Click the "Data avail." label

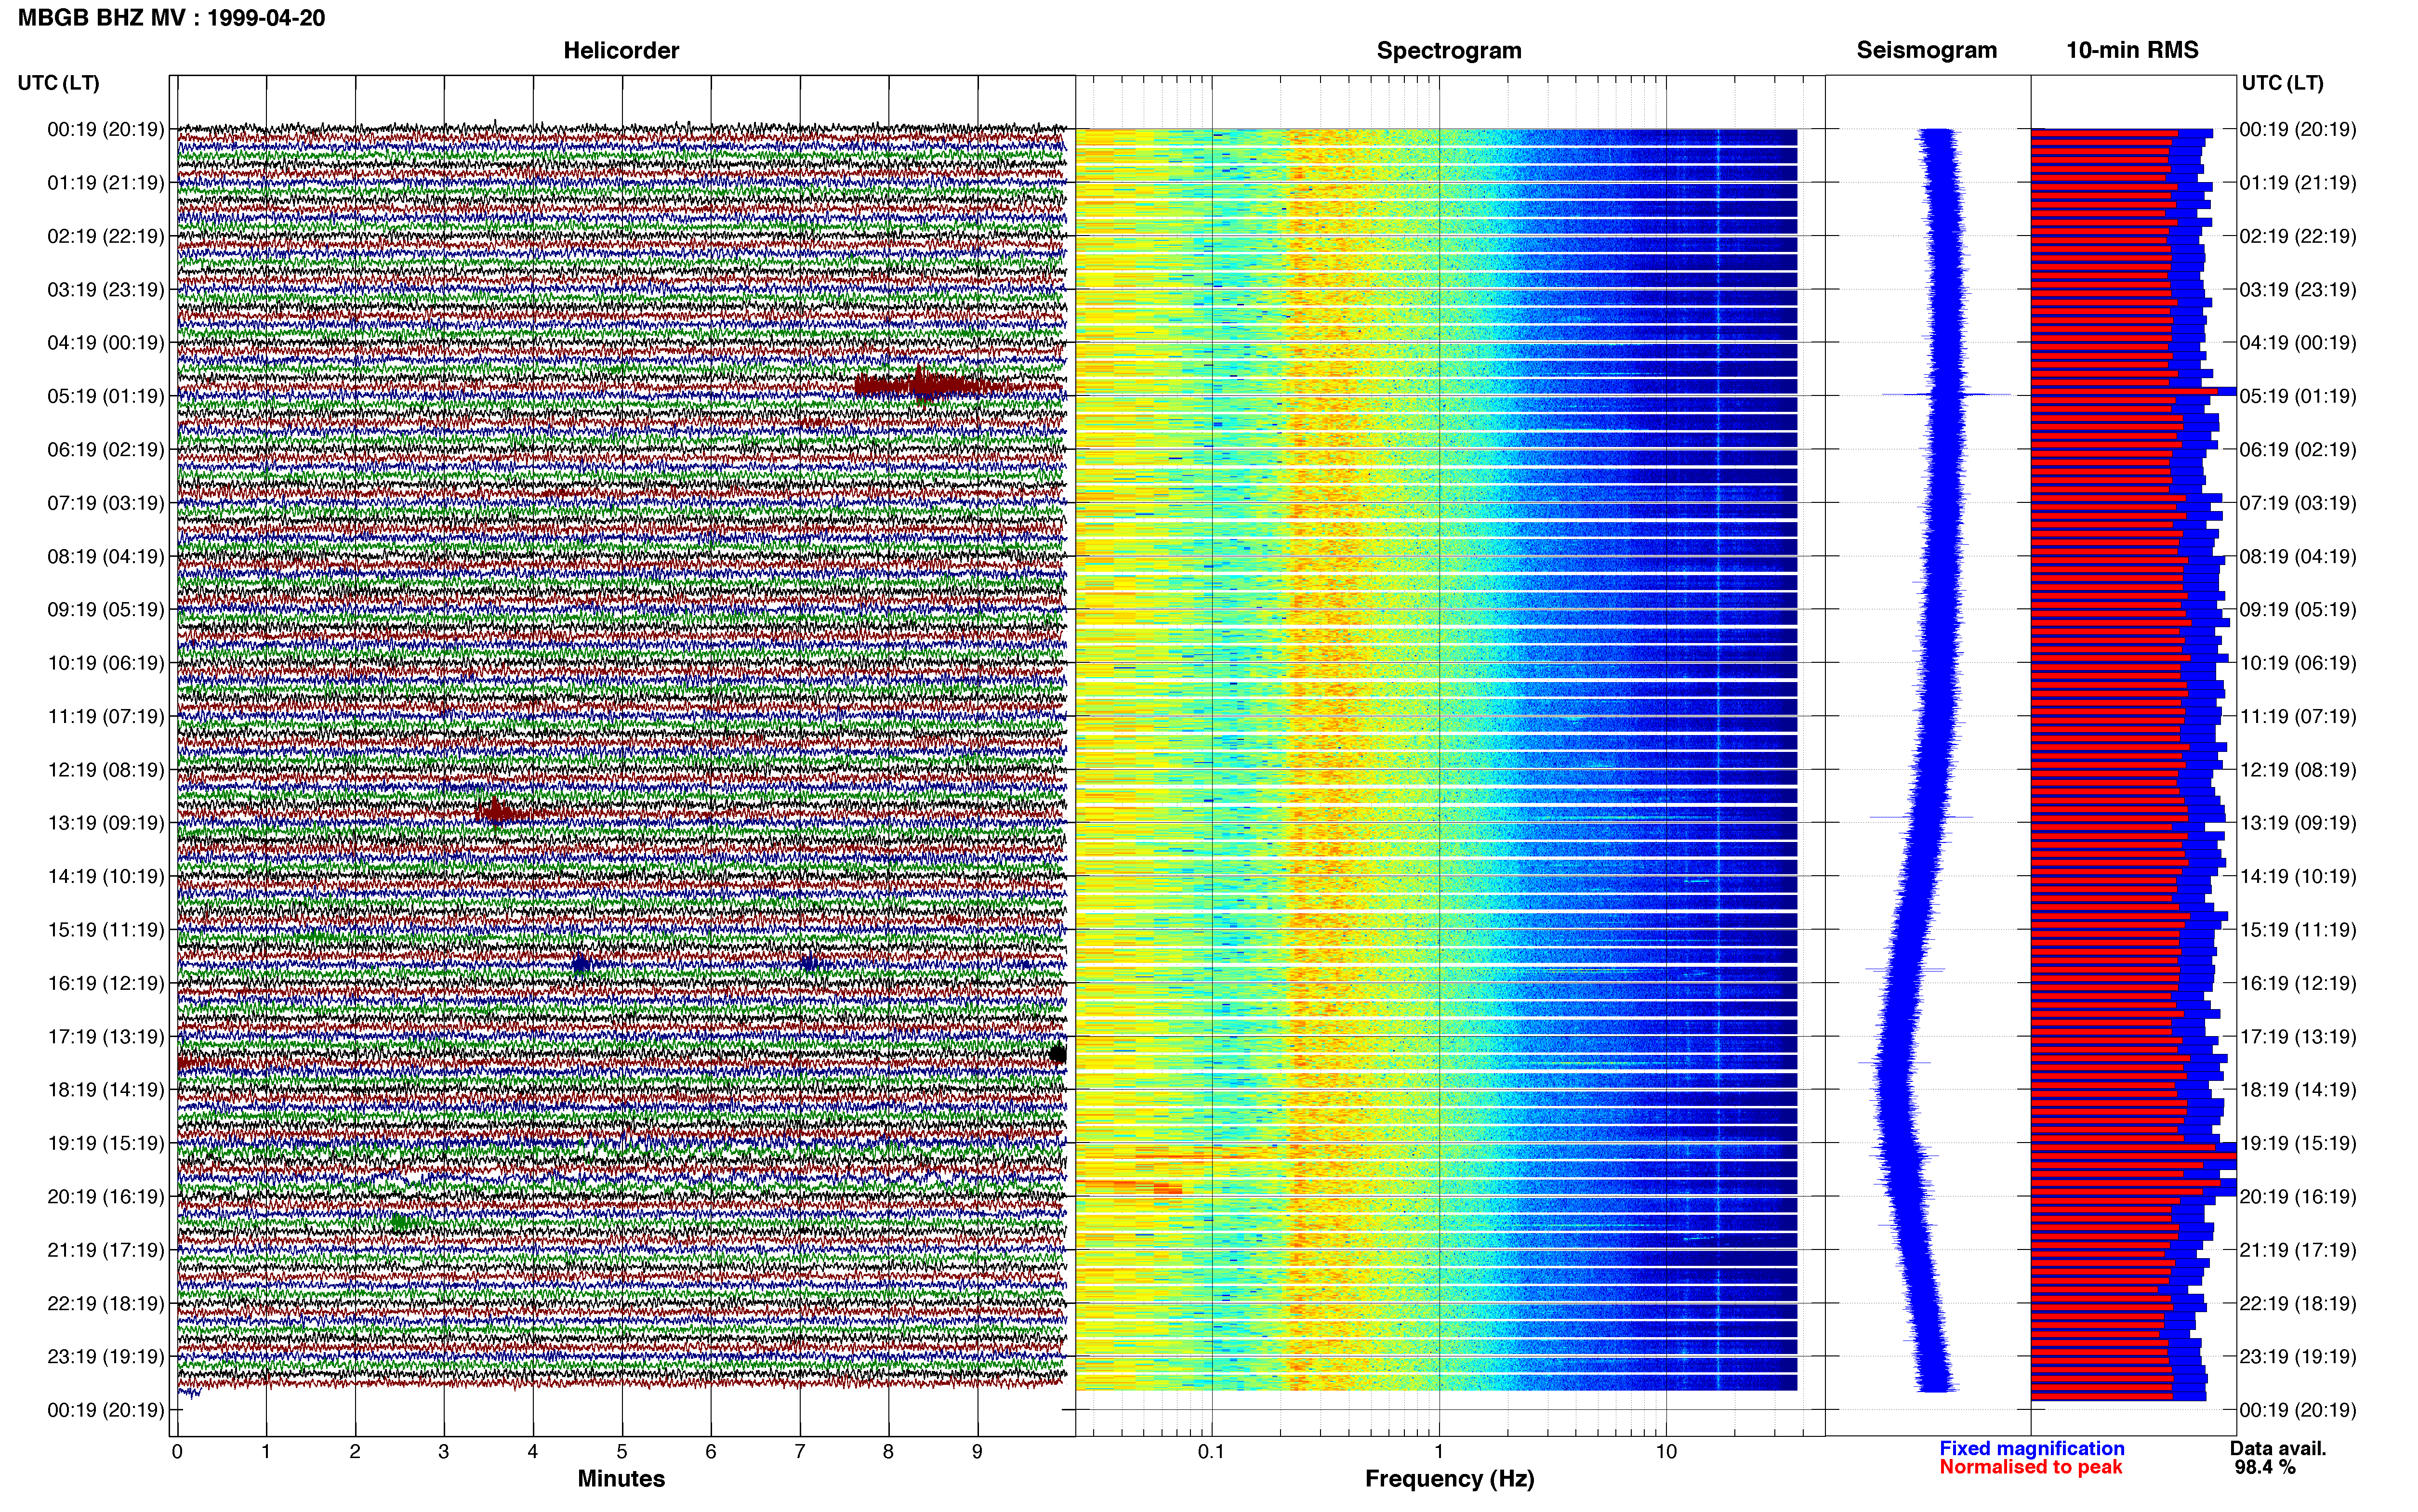(x=2278, y=1448)
